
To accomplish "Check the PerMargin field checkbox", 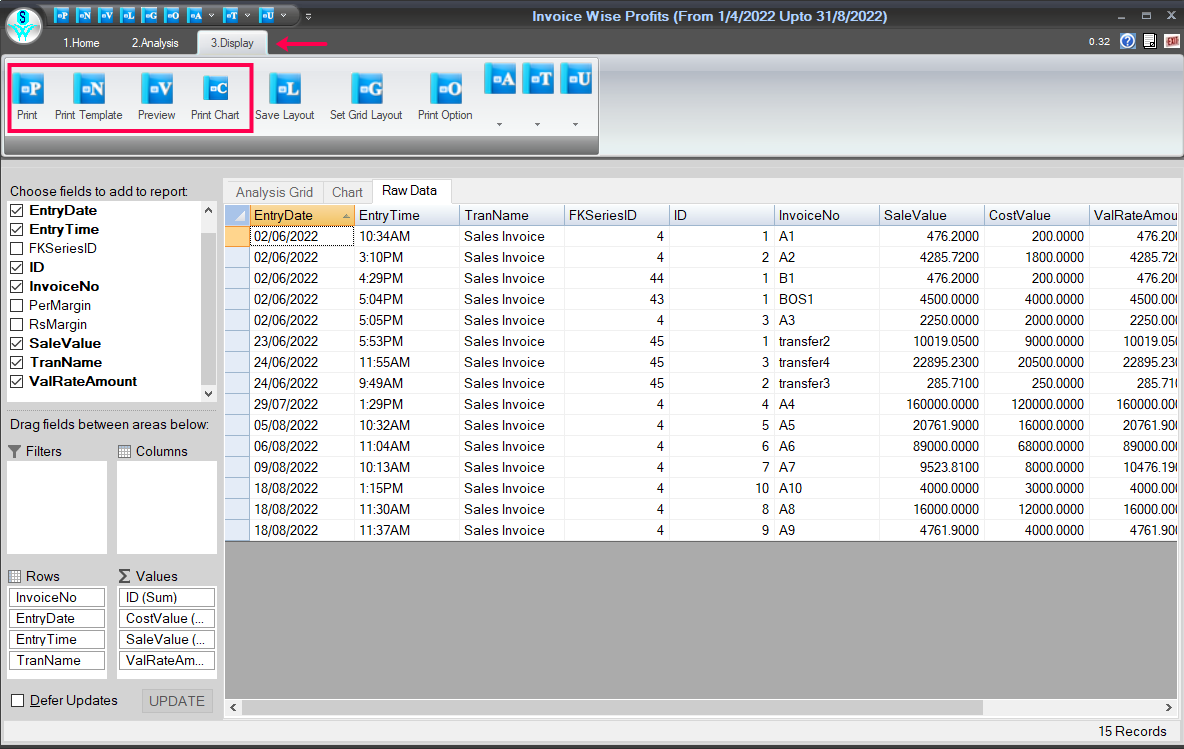I will pos(17,305).
